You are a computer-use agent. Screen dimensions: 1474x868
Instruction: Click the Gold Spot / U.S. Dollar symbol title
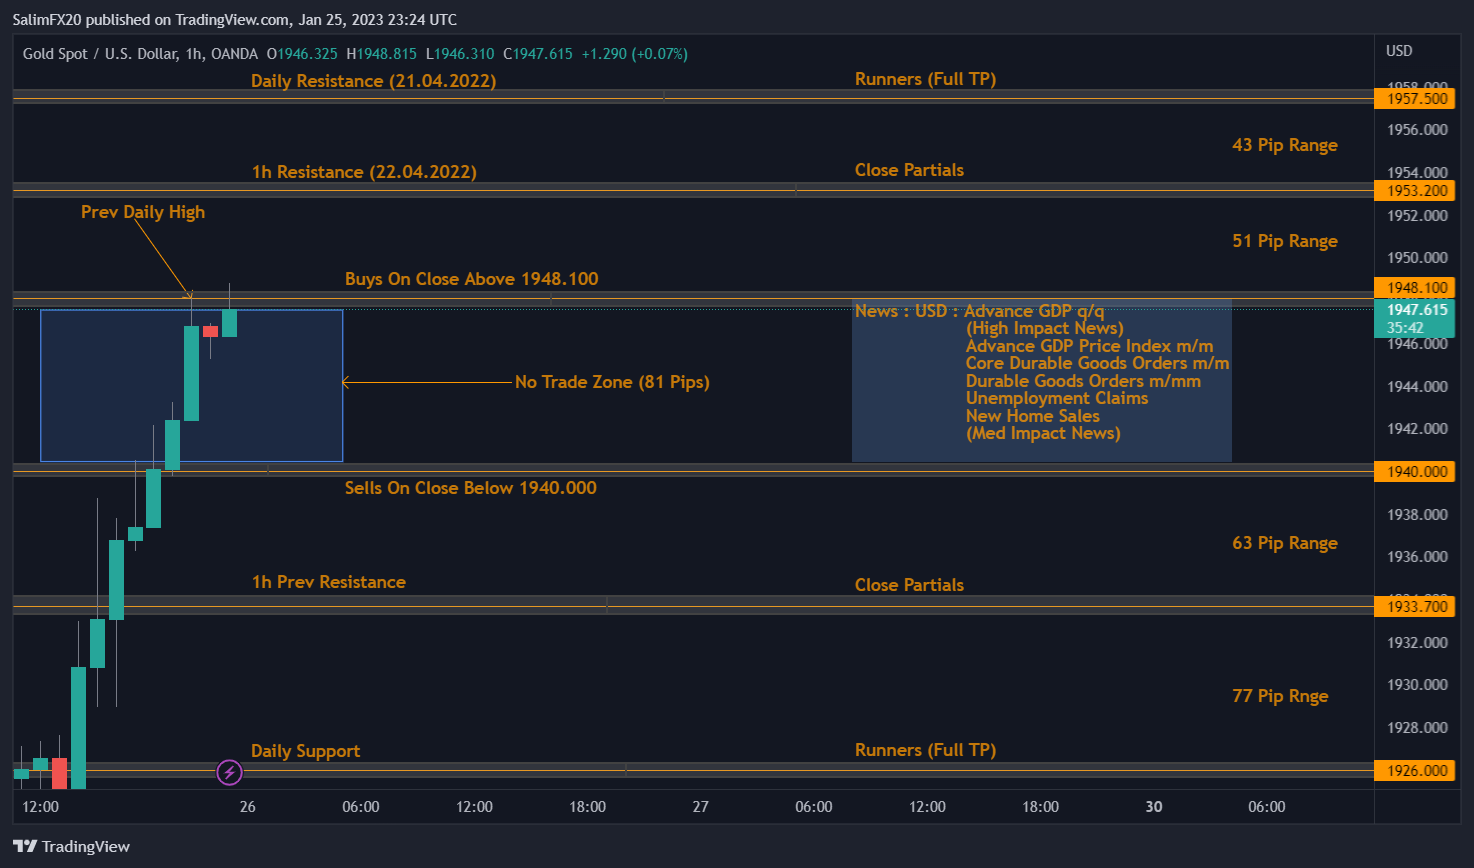pyautogui.click(x=100, y=54)
